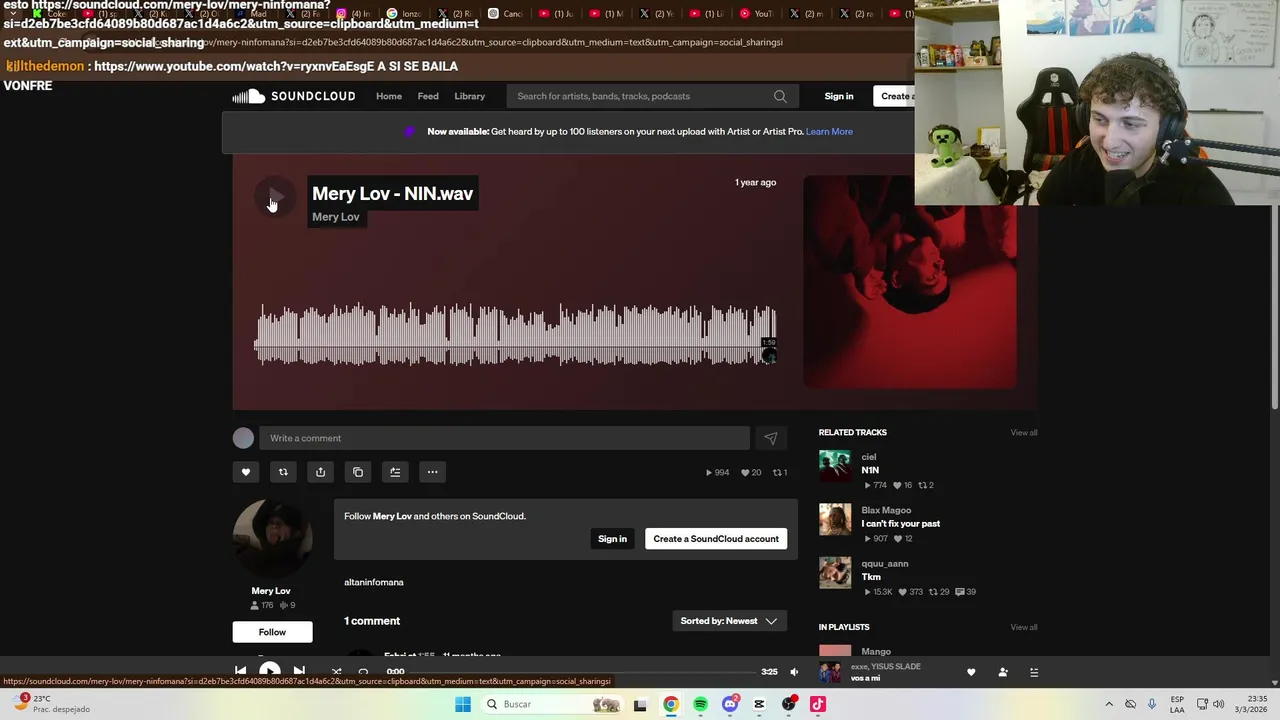Copy the track link with copy icon
The height and width of the screenshot is (720, 1280).
[358, 472]
